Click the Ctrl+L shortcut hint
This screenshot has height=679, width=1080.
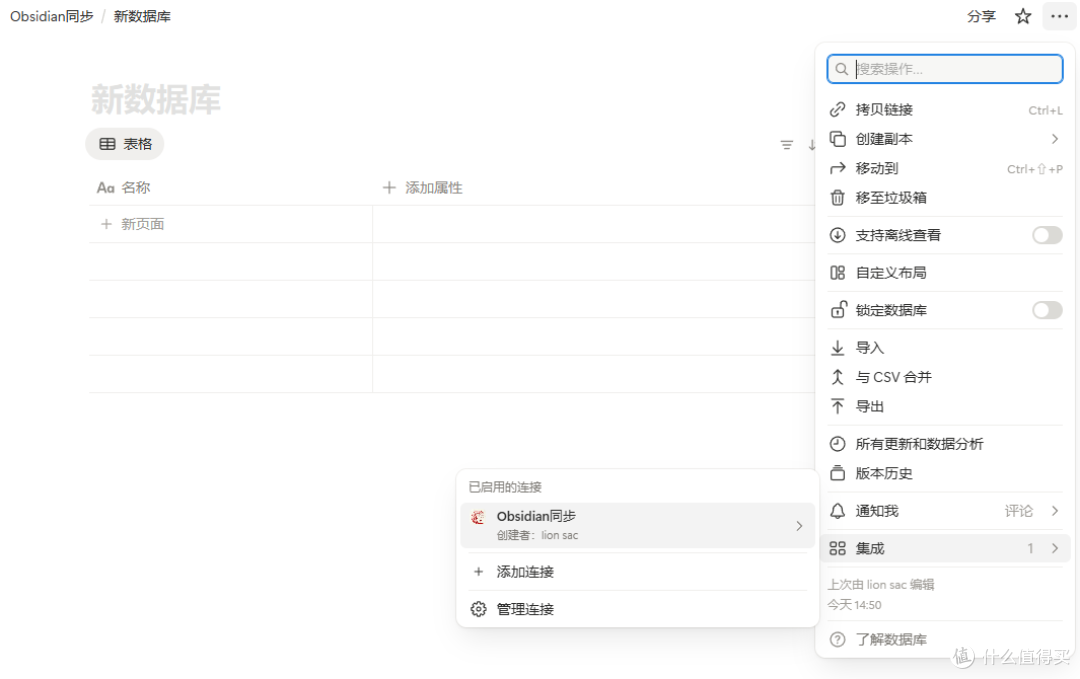coord(1045,110)
